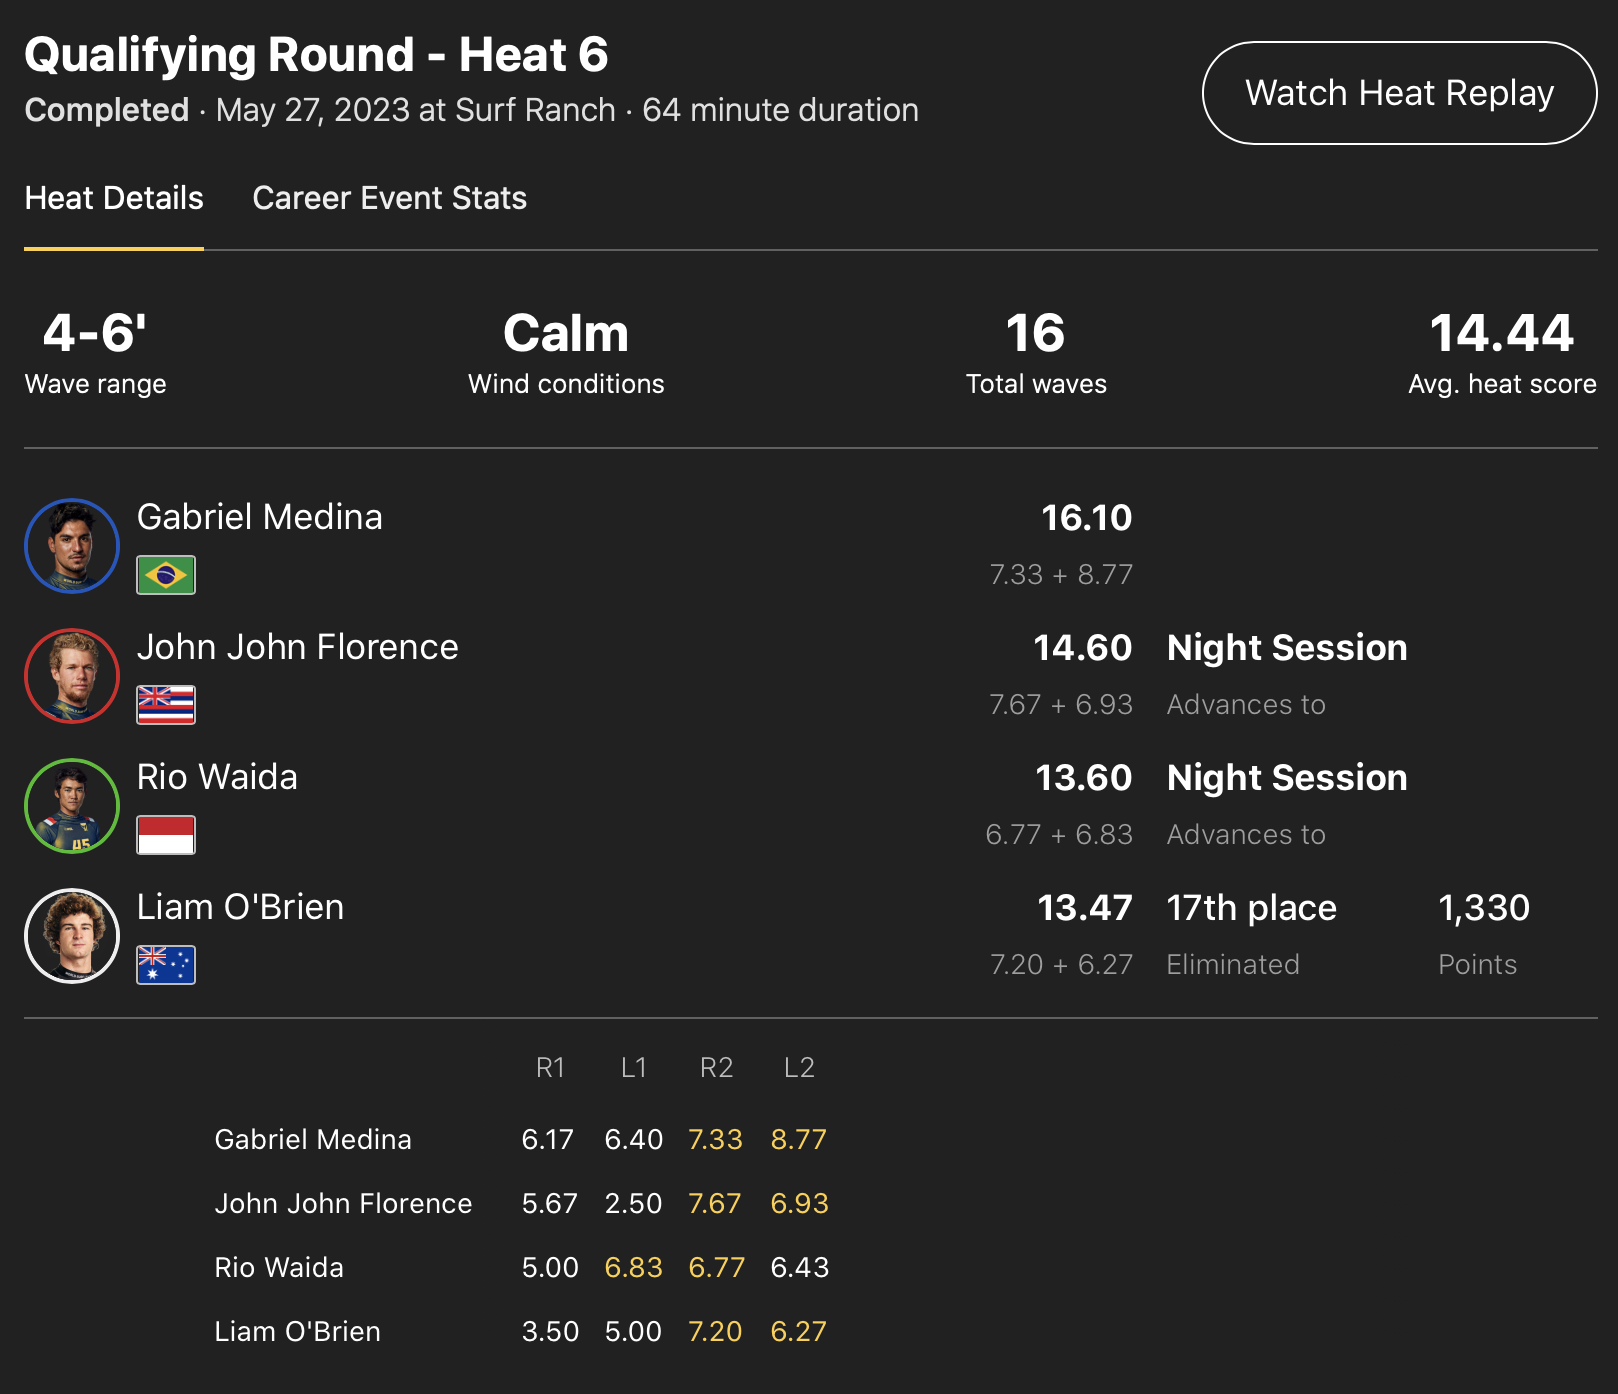Select the Heat Details tab

(x=114, y=198)
